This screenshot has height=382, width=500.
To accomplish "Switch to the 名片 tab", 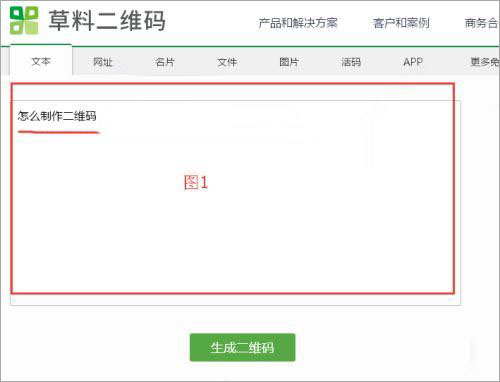I will (165, 62).
